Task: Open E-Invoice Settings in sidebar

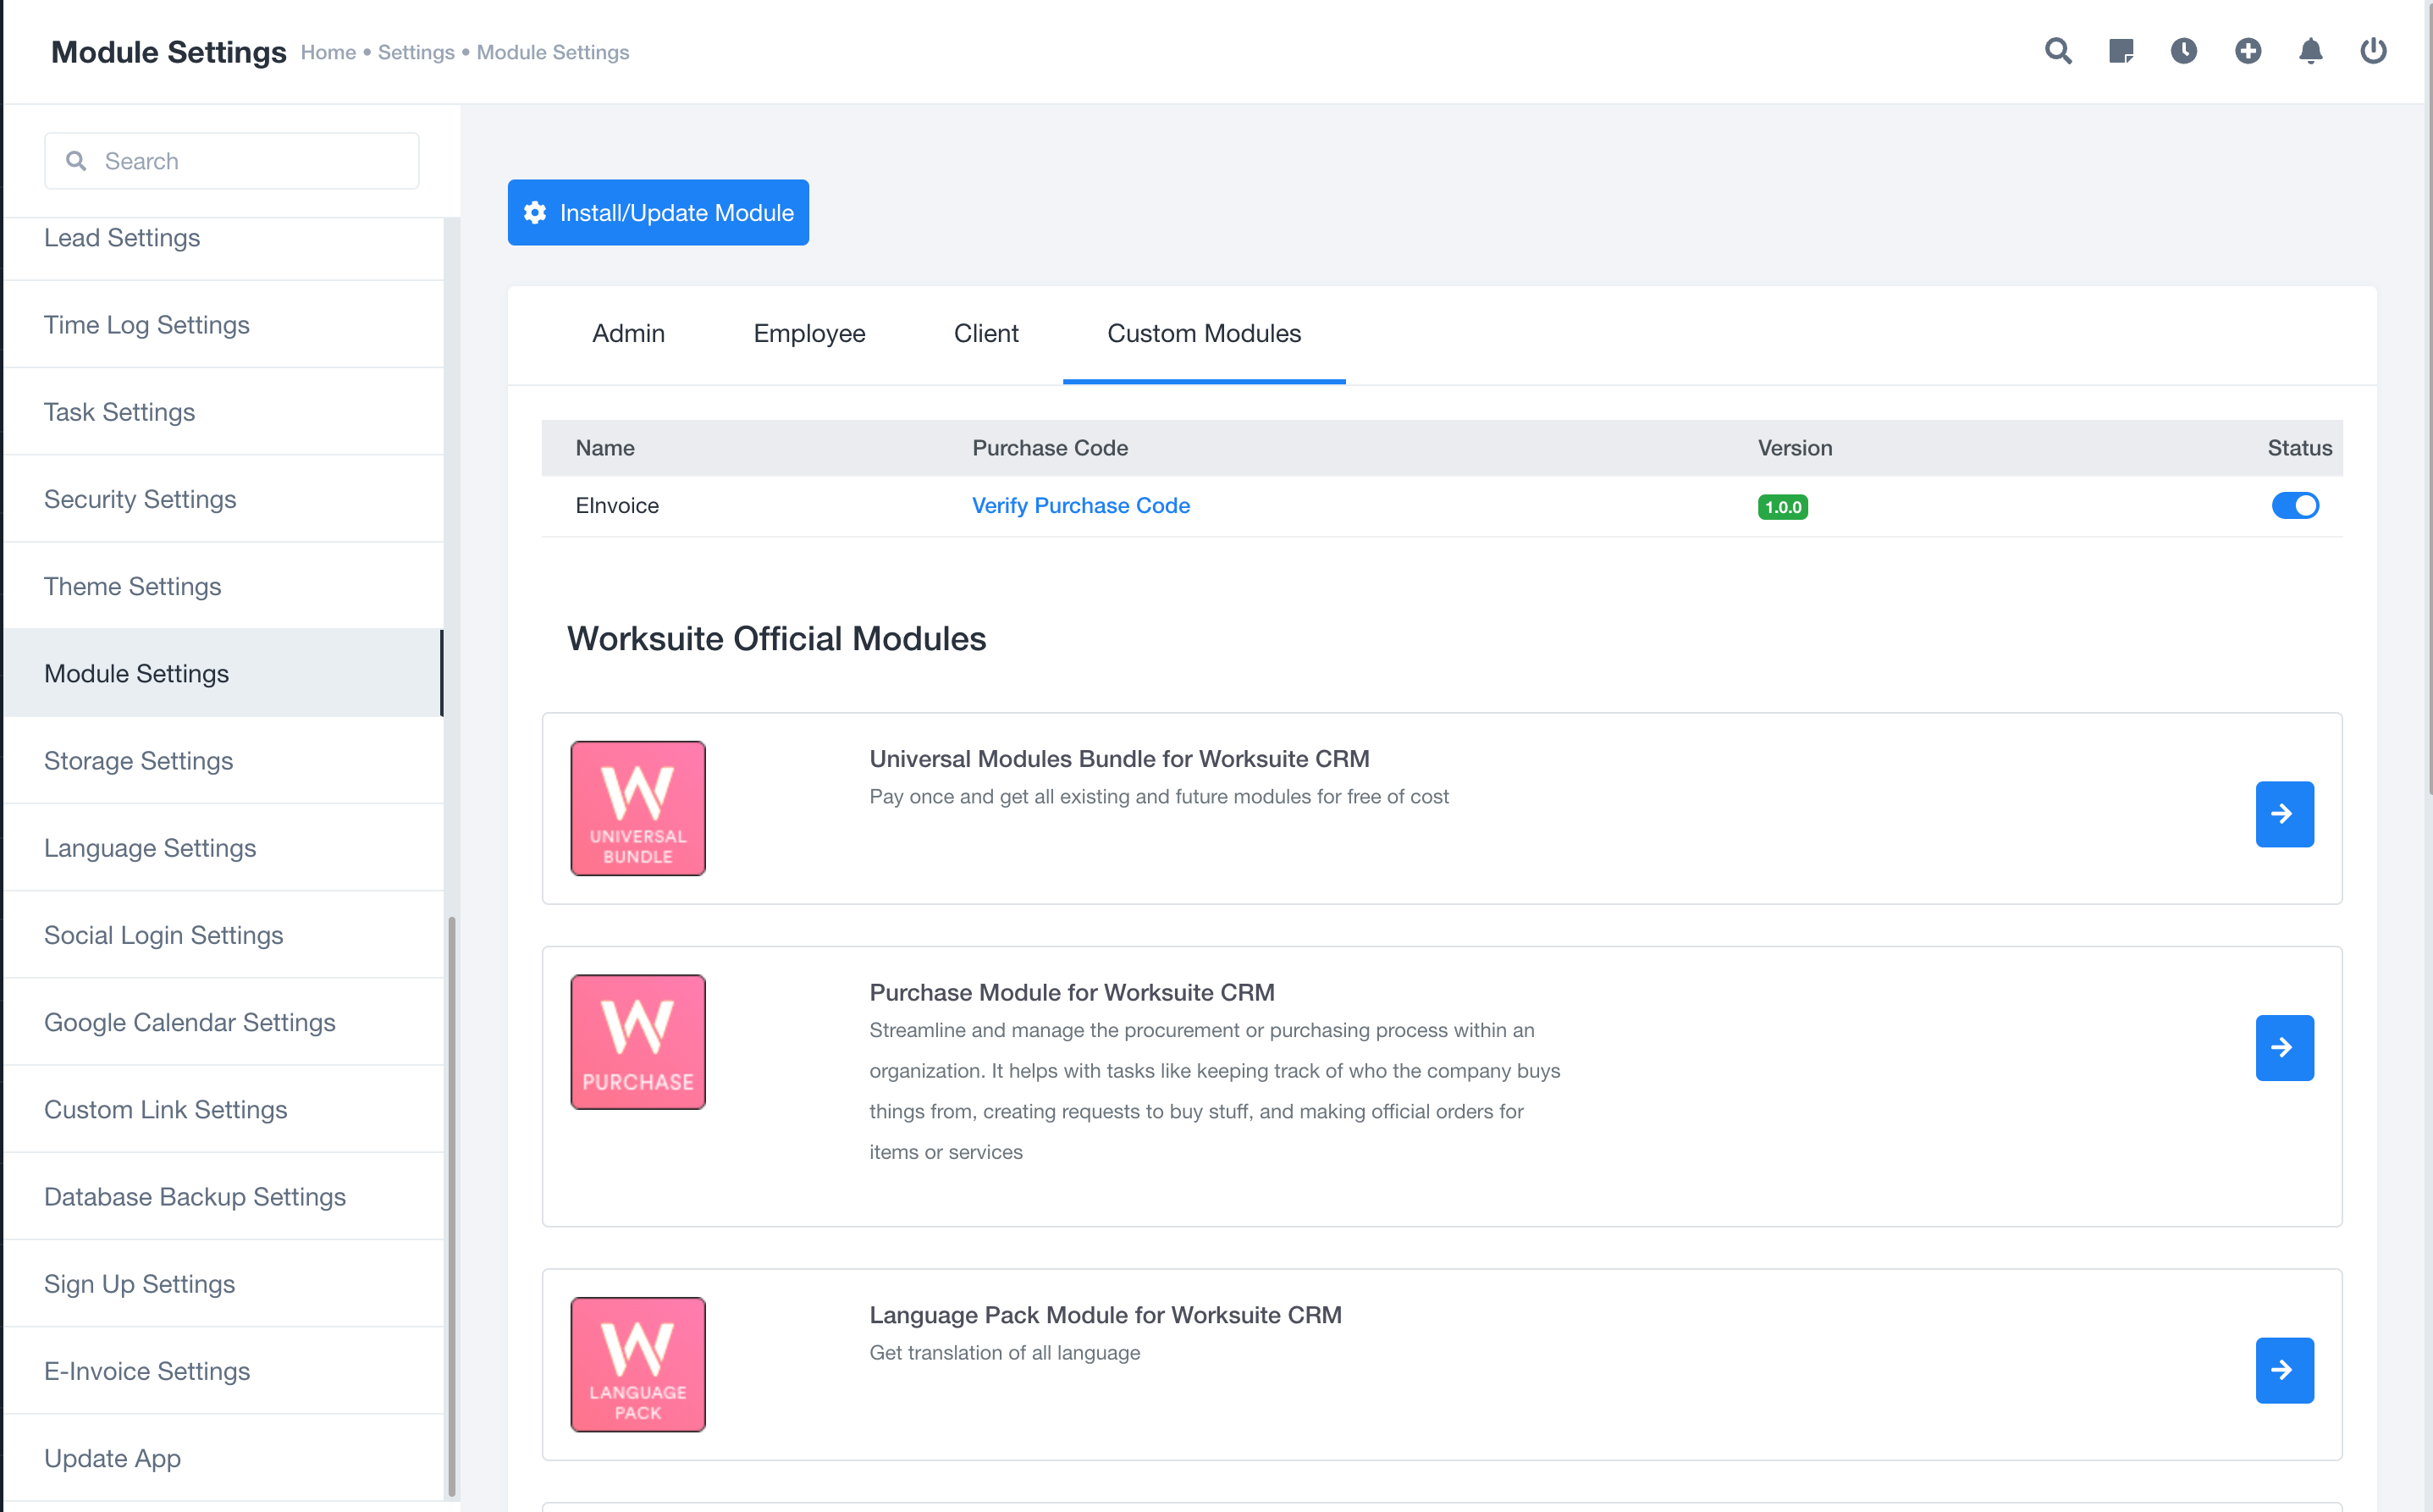Action: coord(147,1371)
